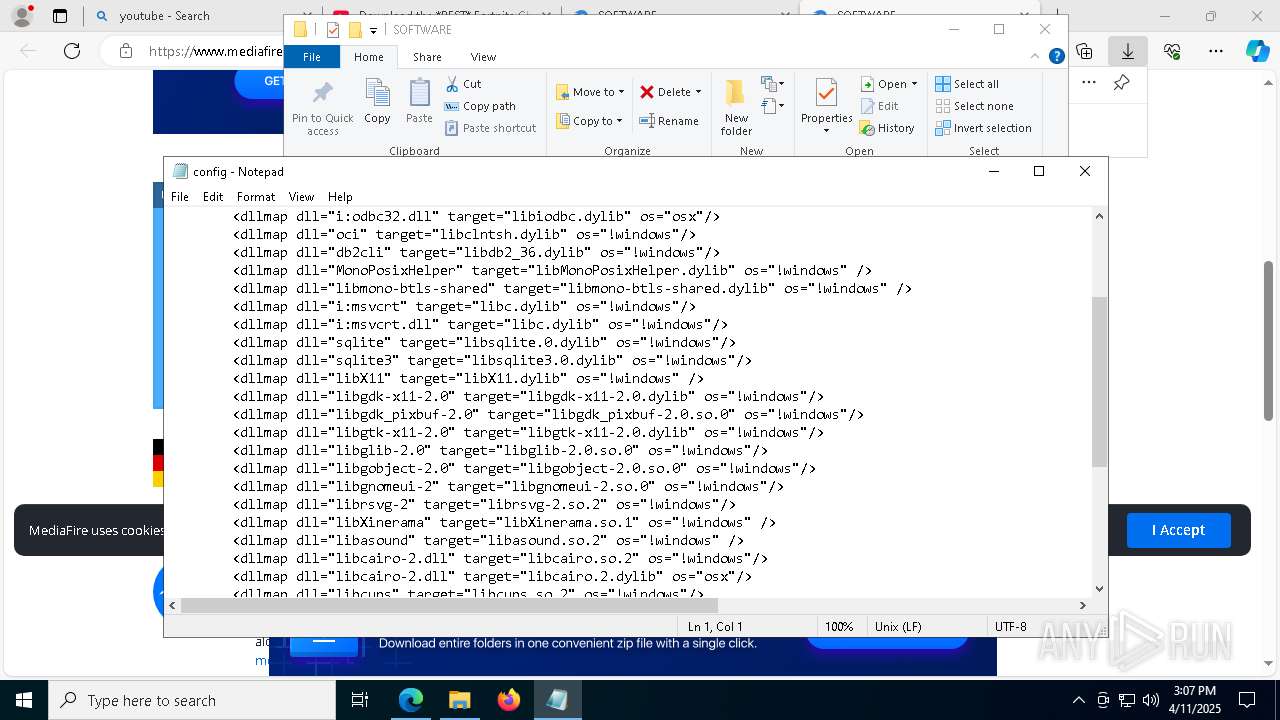Screen dimensions: 1280x720
Task: Open Explorer File tab
Action: tap(312, 57)
